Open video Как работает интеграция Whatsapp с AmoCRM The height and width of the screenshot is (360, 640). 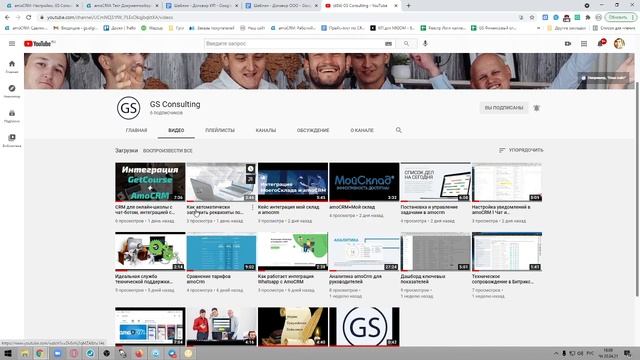(x=286, y=279)
